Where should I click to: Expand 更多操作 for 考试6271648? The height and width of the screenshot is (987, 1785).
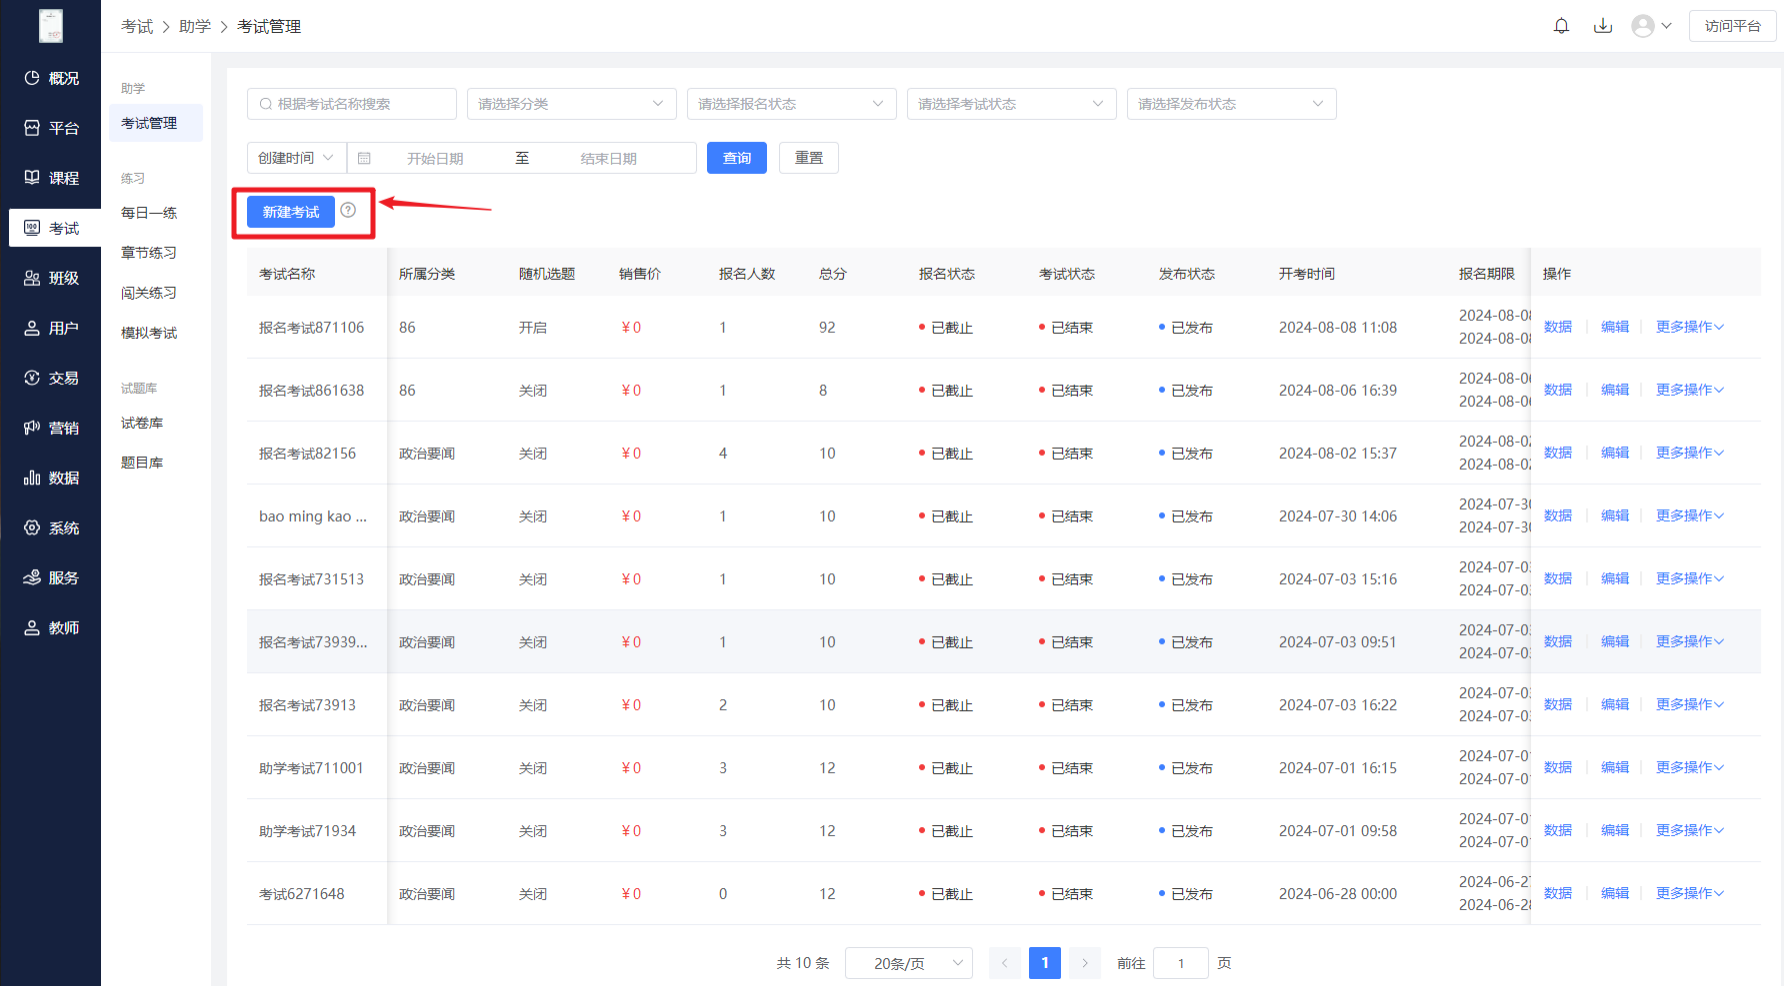click(x=1690, y=894)
